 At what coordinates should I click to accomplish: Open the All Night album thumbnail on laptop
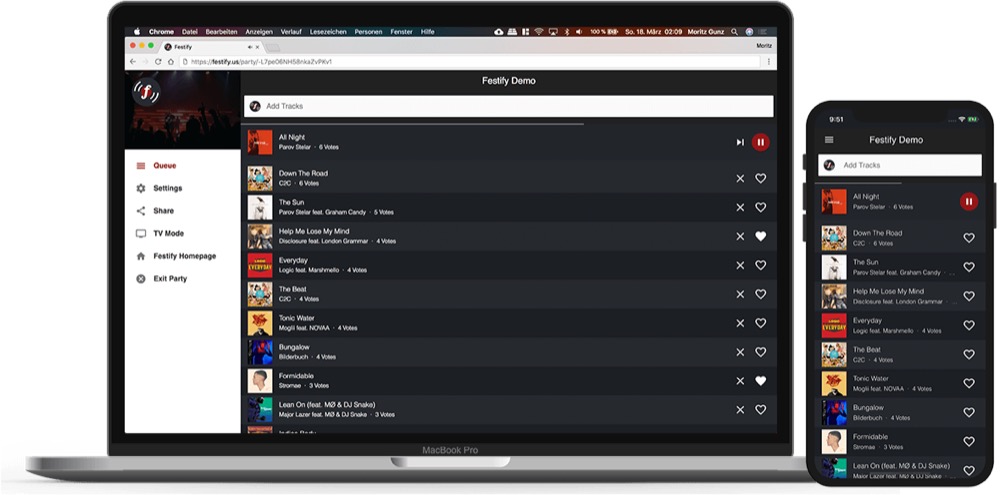(260, 142)
